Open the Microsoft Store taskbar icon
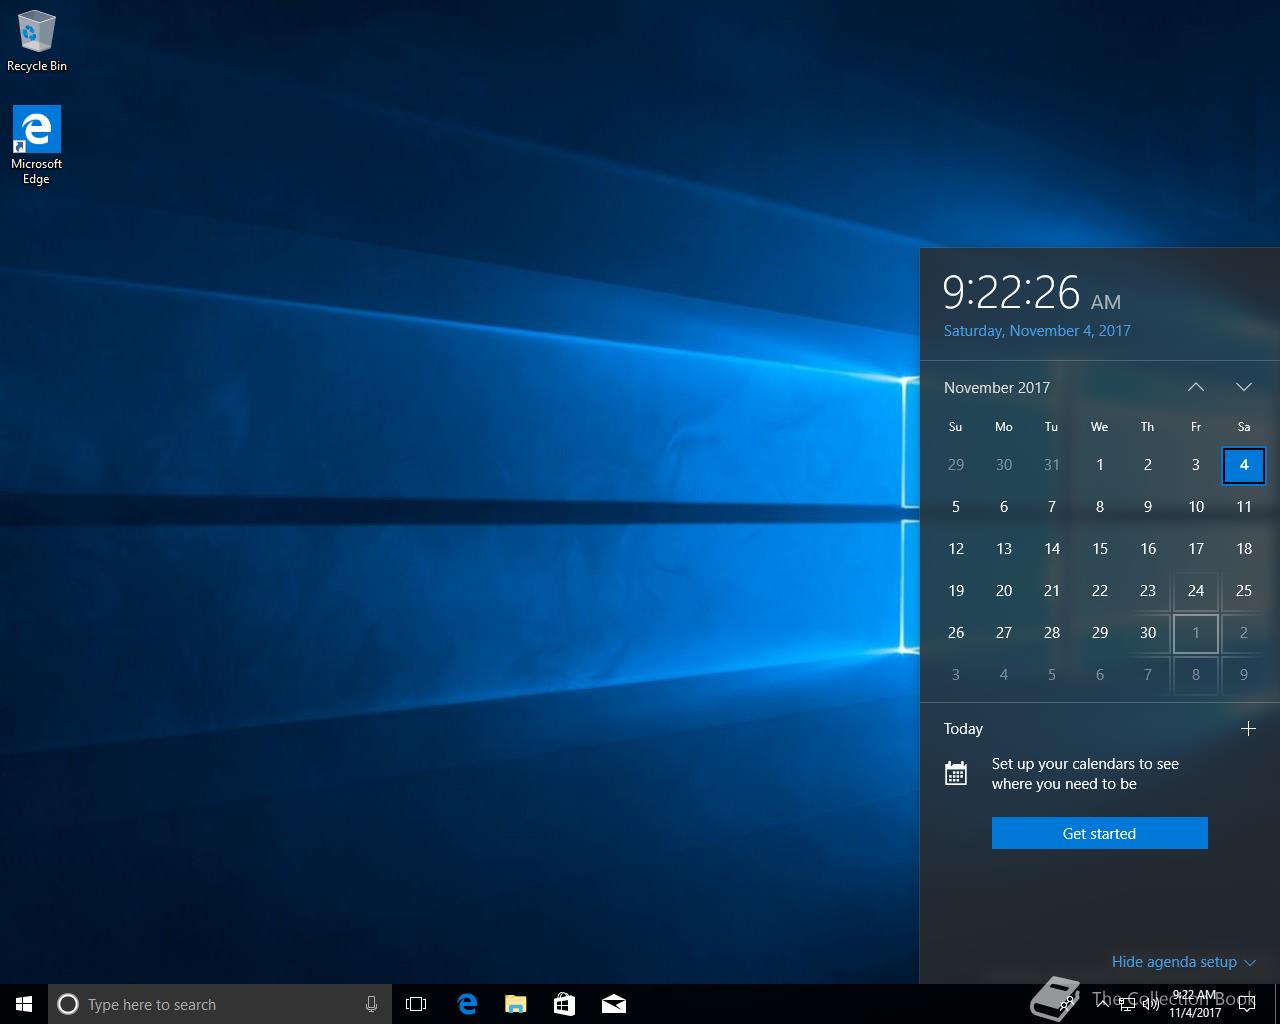This screenshot has height=1024, width=1280. pos(564,1004)
